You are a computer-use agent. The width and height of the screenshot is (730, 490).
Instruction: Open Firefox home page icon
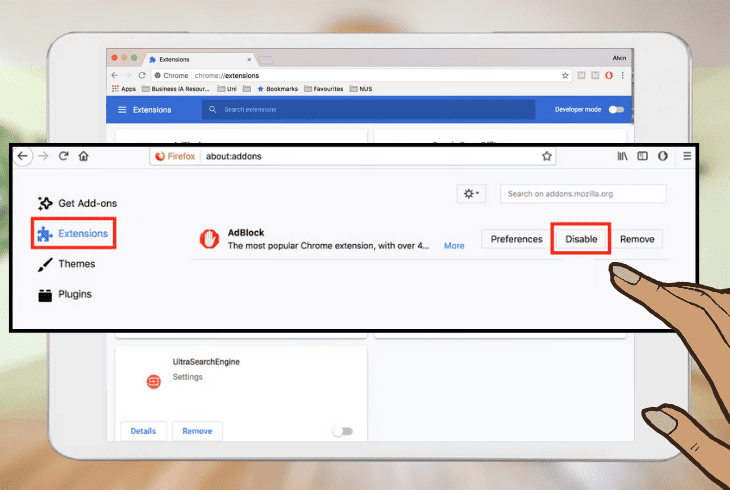83,156
